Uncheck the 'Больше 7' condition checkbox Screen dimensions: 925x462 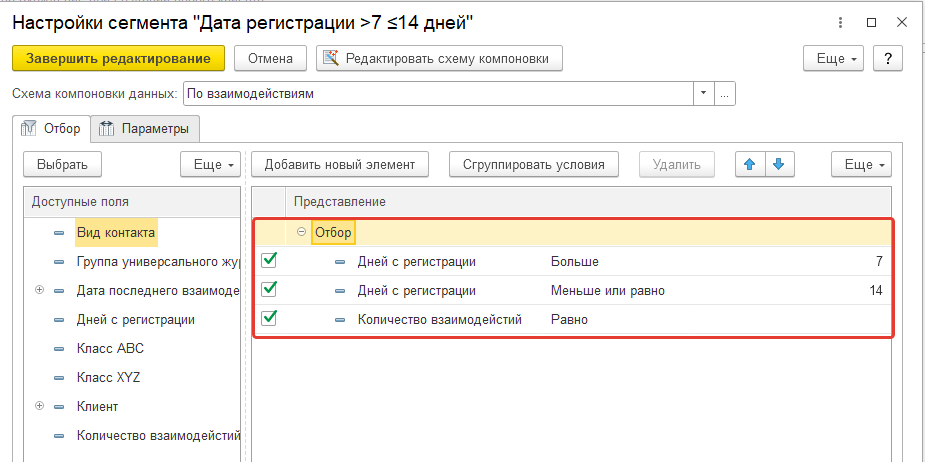click(269, 261)
